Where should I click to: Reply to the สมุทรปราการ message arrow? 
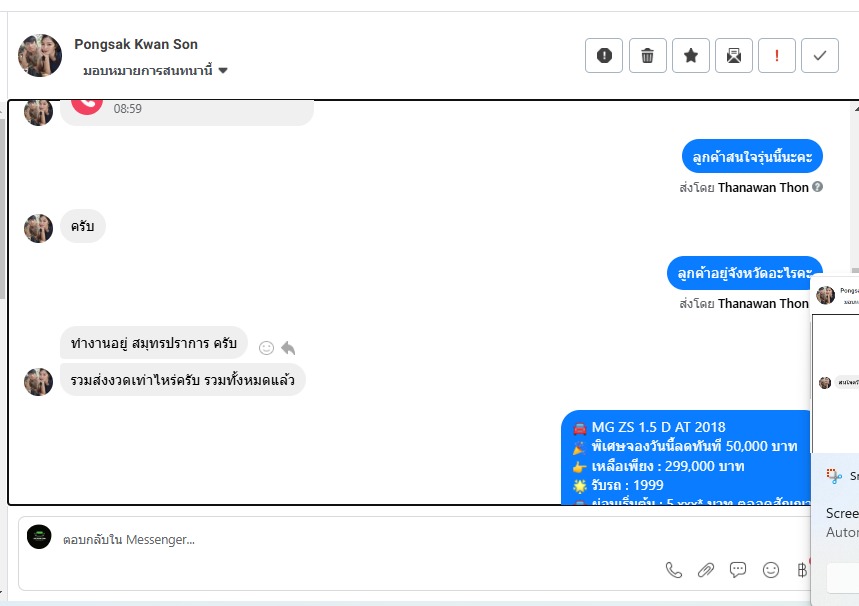tap(288, 348)
